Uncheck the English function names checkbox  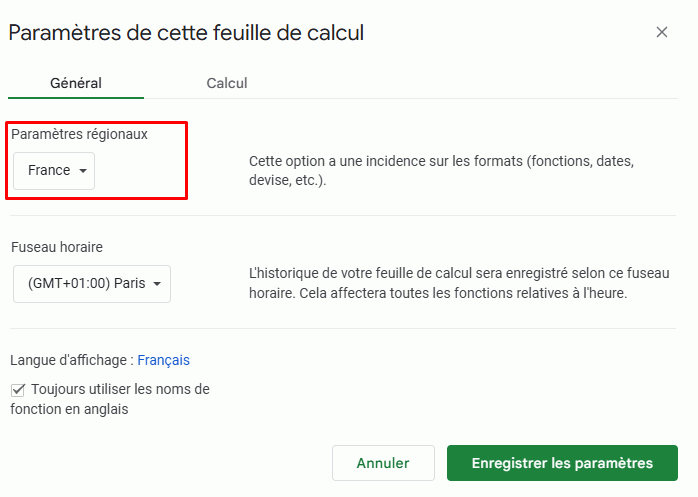pos(18,389)
